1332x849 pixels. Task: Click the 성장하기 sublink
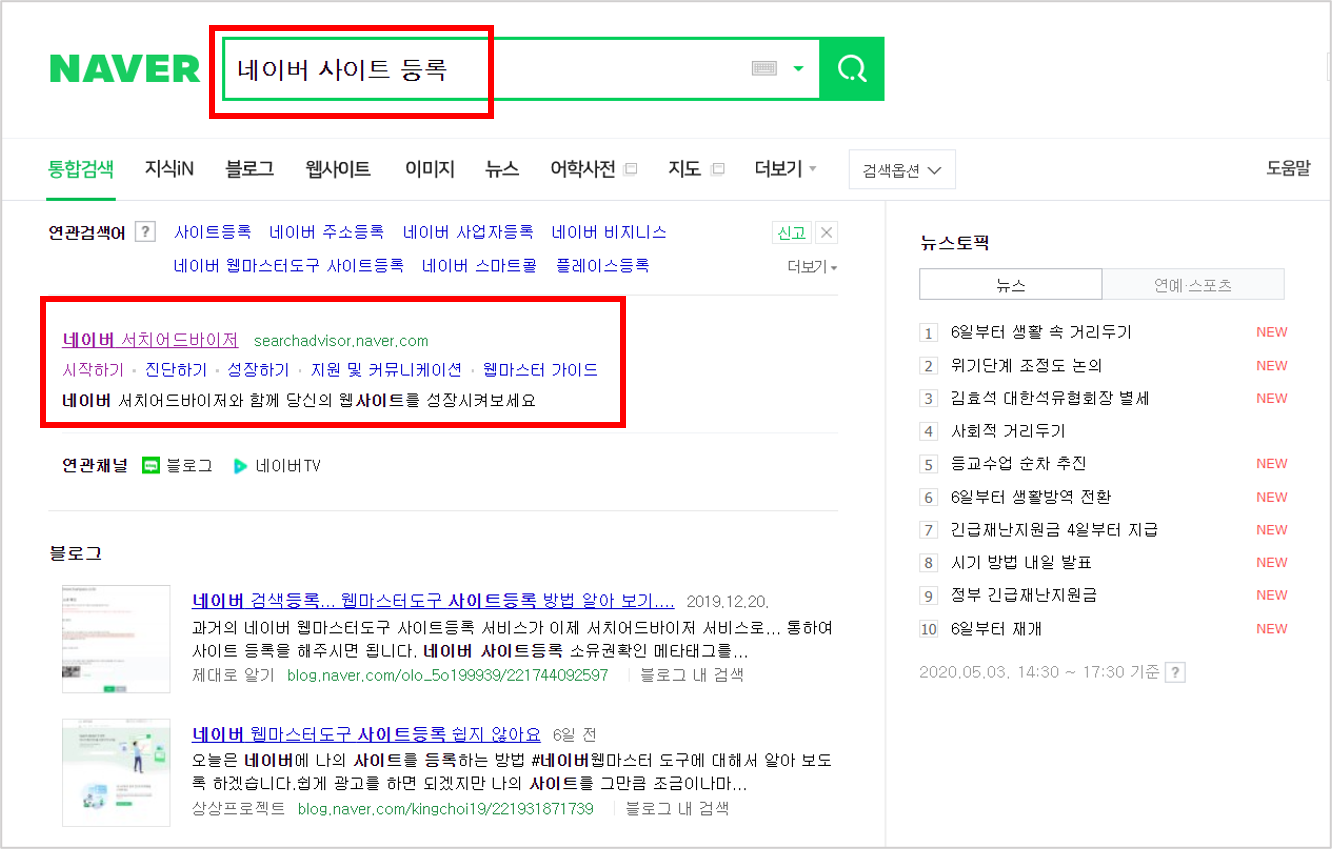(258, 370)
